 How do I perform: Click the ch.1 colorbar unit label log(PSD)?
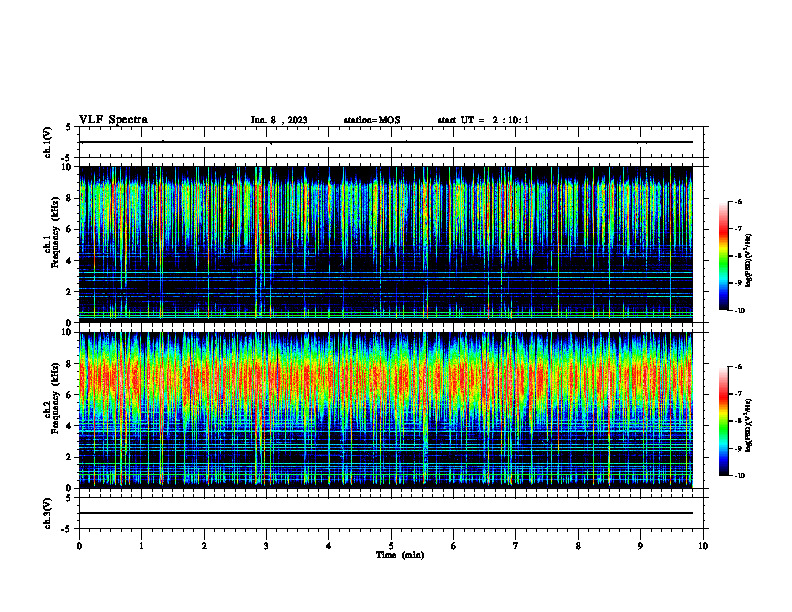pos(749,260)
